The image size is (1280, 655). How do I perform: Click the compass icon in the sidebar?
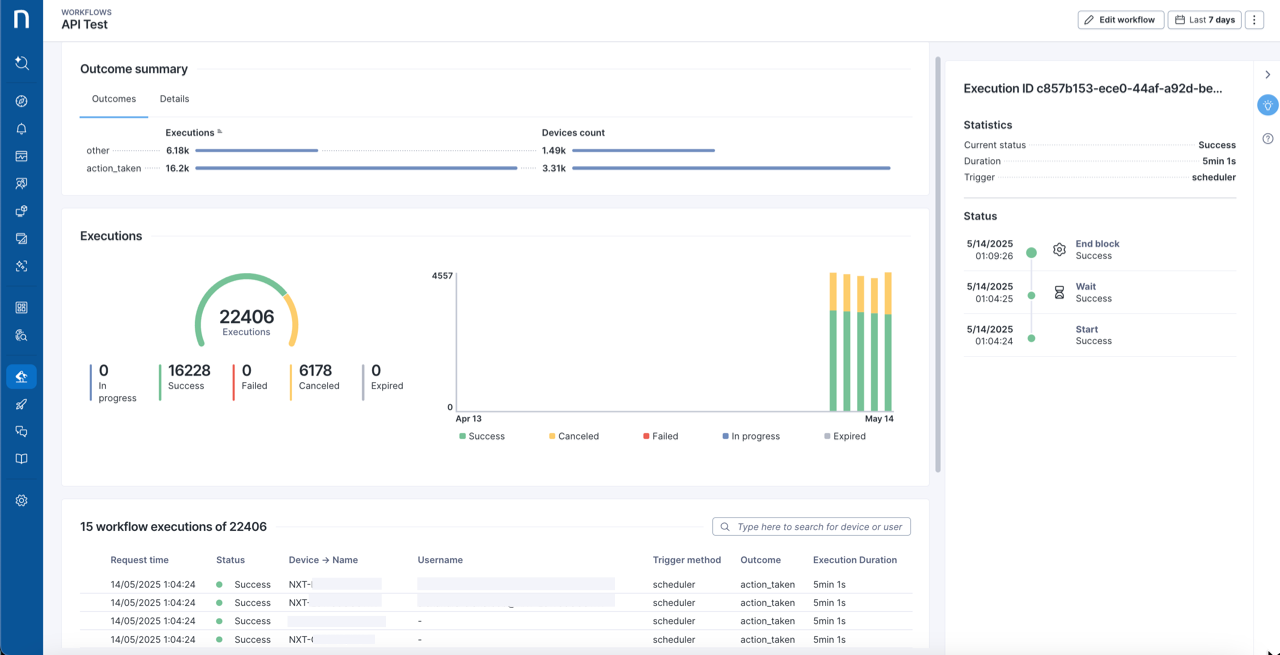(21, 101)
